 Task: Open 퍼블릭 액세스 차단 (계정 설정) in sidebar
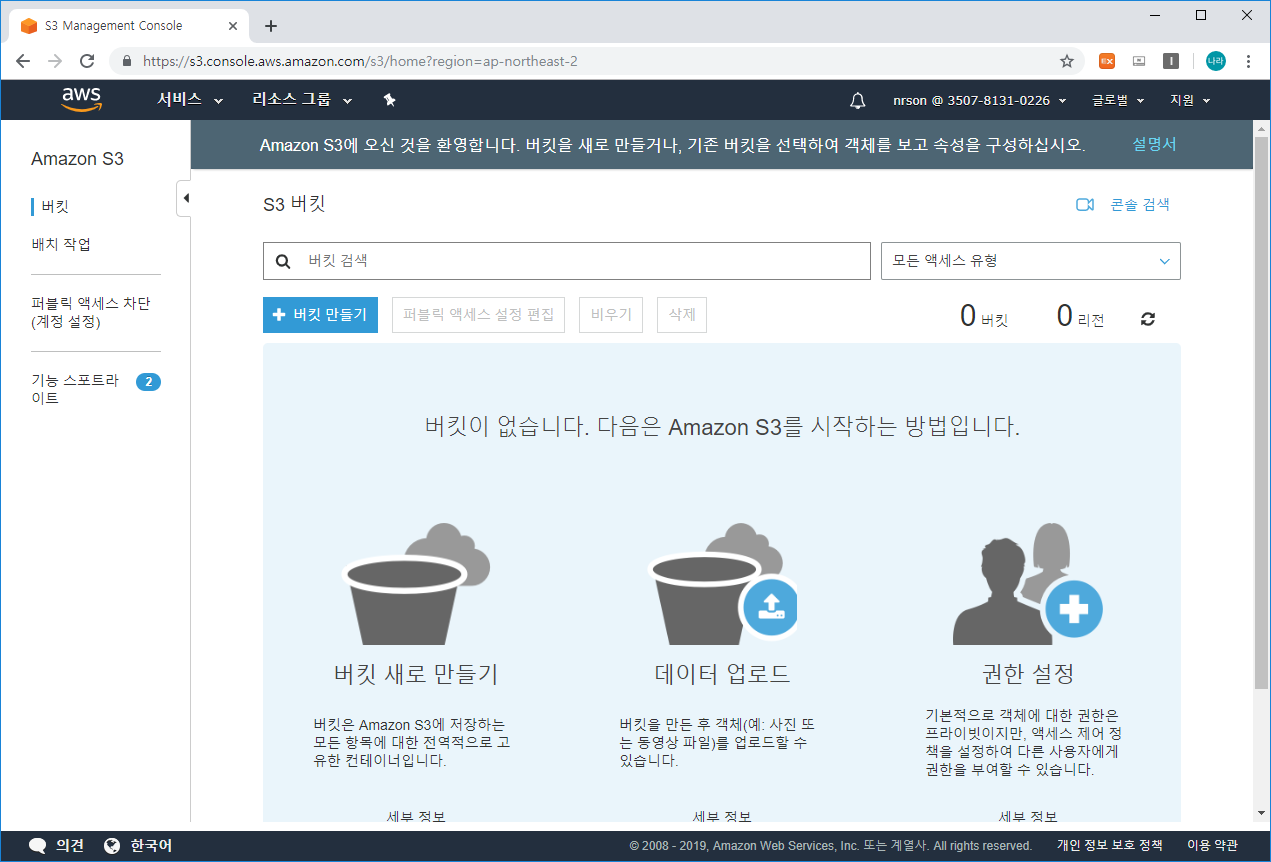(x=90, y=312)
